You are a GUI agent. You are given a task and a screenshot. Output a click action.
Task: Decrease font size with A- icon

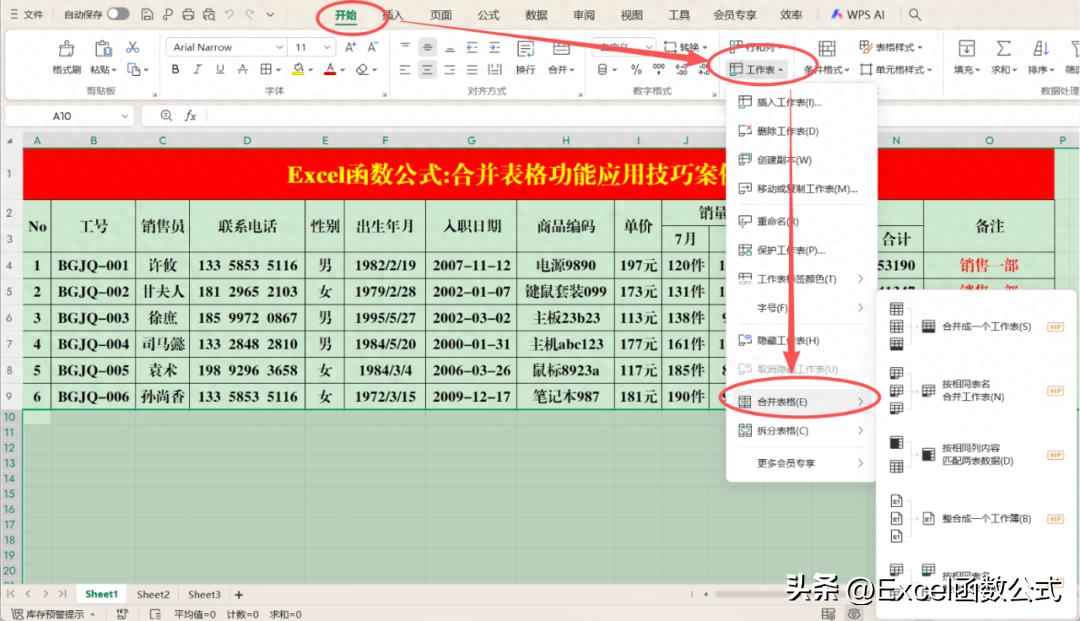373,47
